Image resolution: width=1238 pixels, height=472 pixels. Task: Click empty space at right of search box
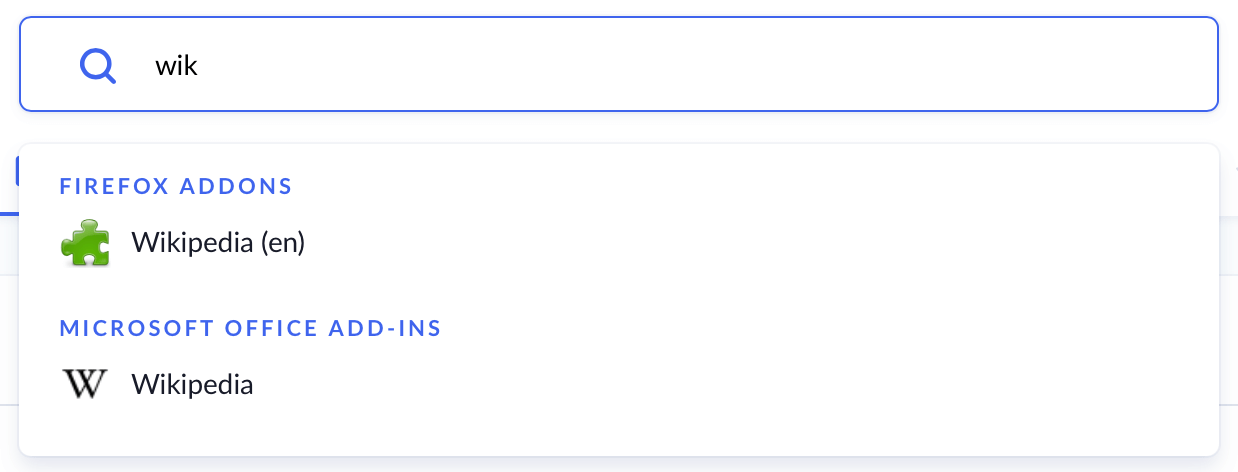tap(1000, 67)
